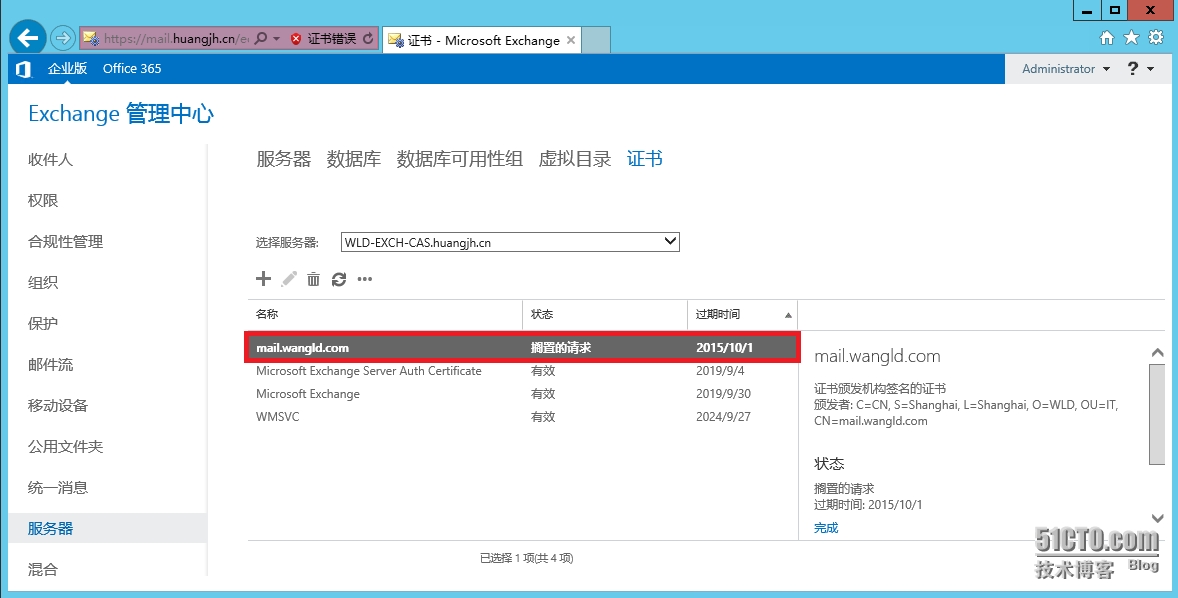Open a new blank browser tab
1178x598 pixels.
click(x=596, y=40)
